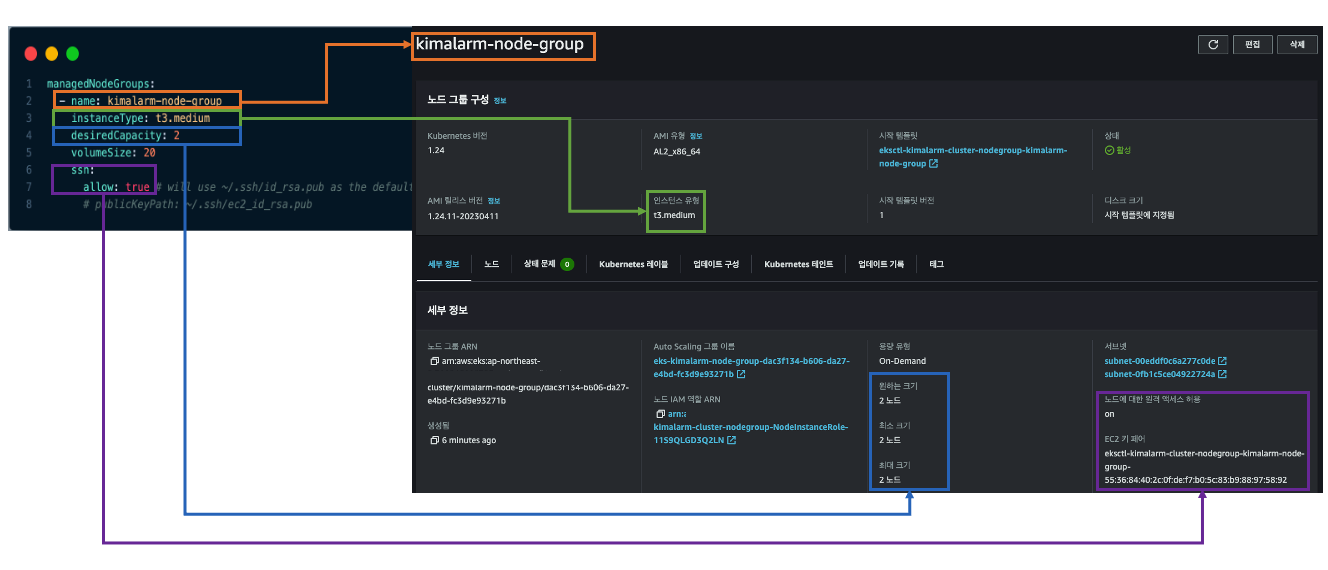This screenshot has width=1328, height=570.
Task: Click the Kubernetes version value 1.24
Action: 436,150
